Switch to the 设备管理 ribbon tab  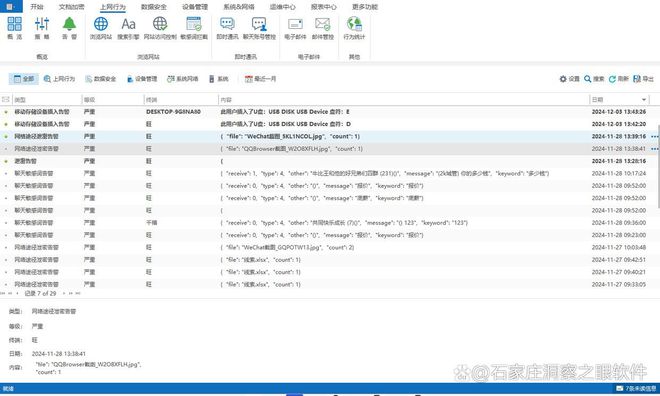point(195,7)
